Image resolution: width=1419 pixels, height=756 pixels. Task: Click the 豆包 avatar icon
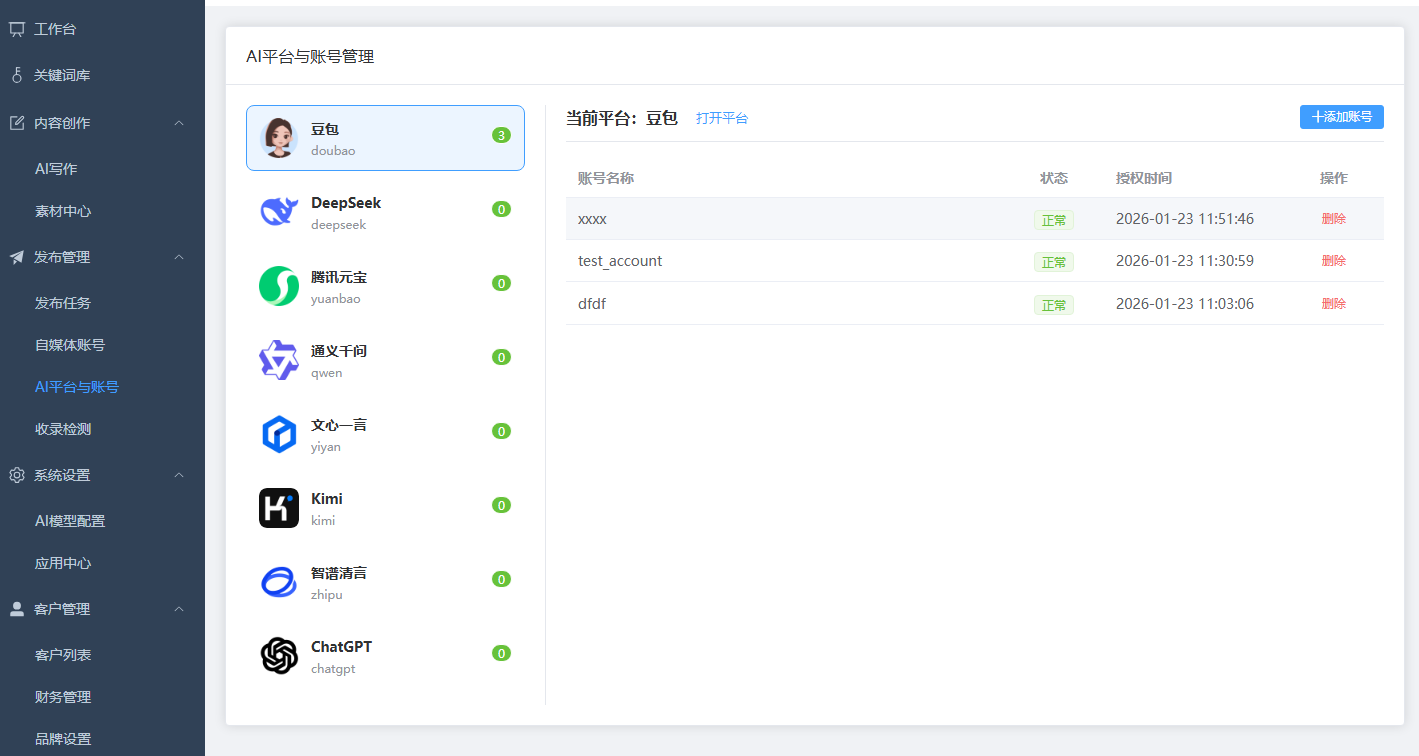[x=279, y=138]
